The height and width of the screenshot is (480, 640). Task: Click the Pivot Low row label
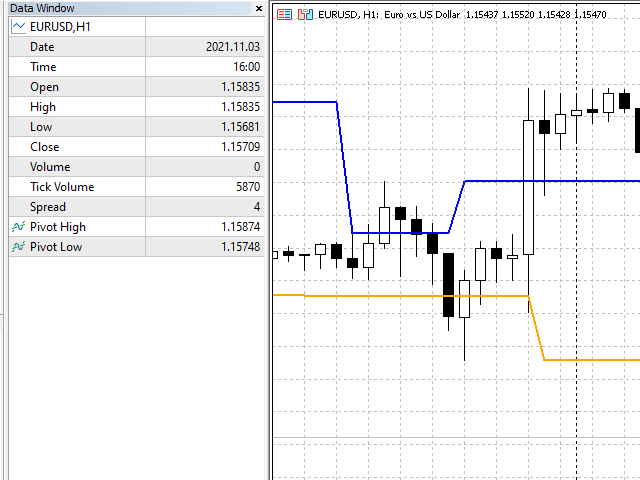[x=56, y=247]
